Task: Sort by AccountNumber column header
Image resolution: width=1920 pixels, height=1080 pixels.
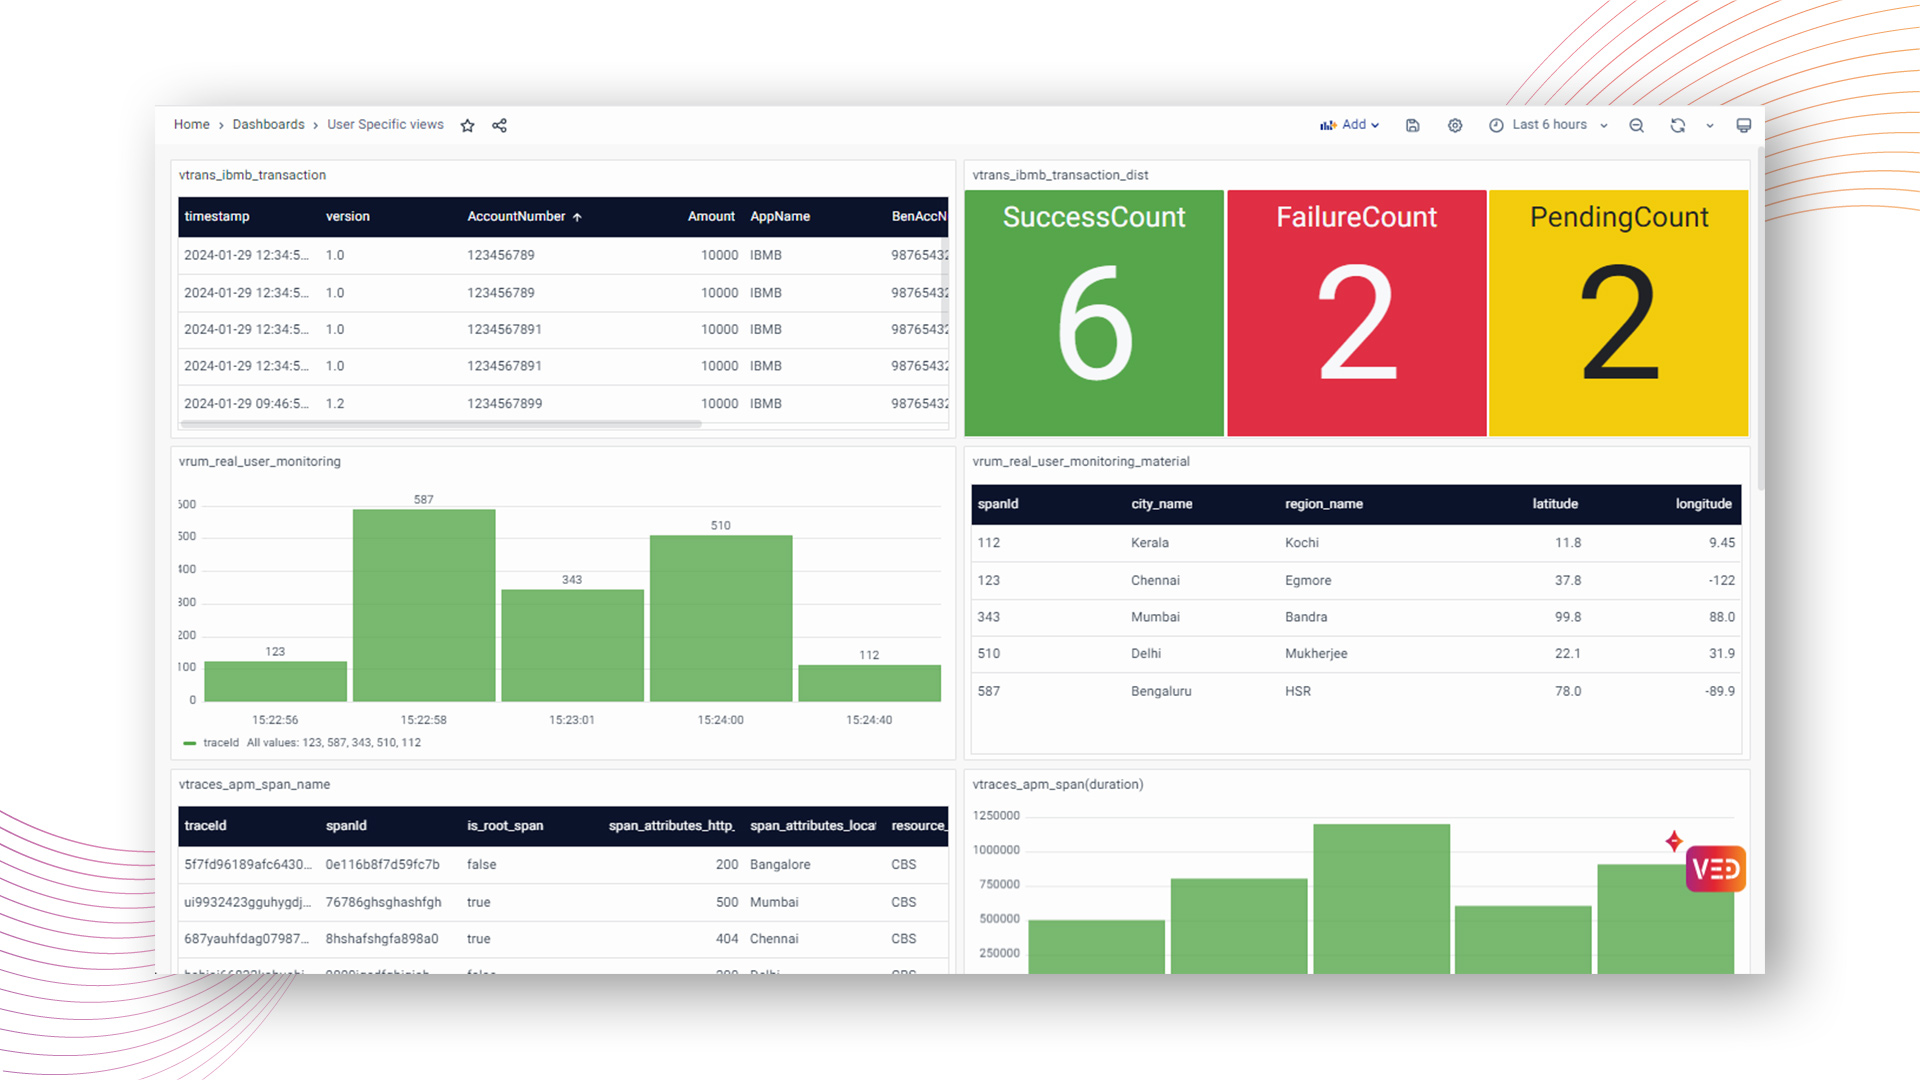Action: tap(516, 216)
